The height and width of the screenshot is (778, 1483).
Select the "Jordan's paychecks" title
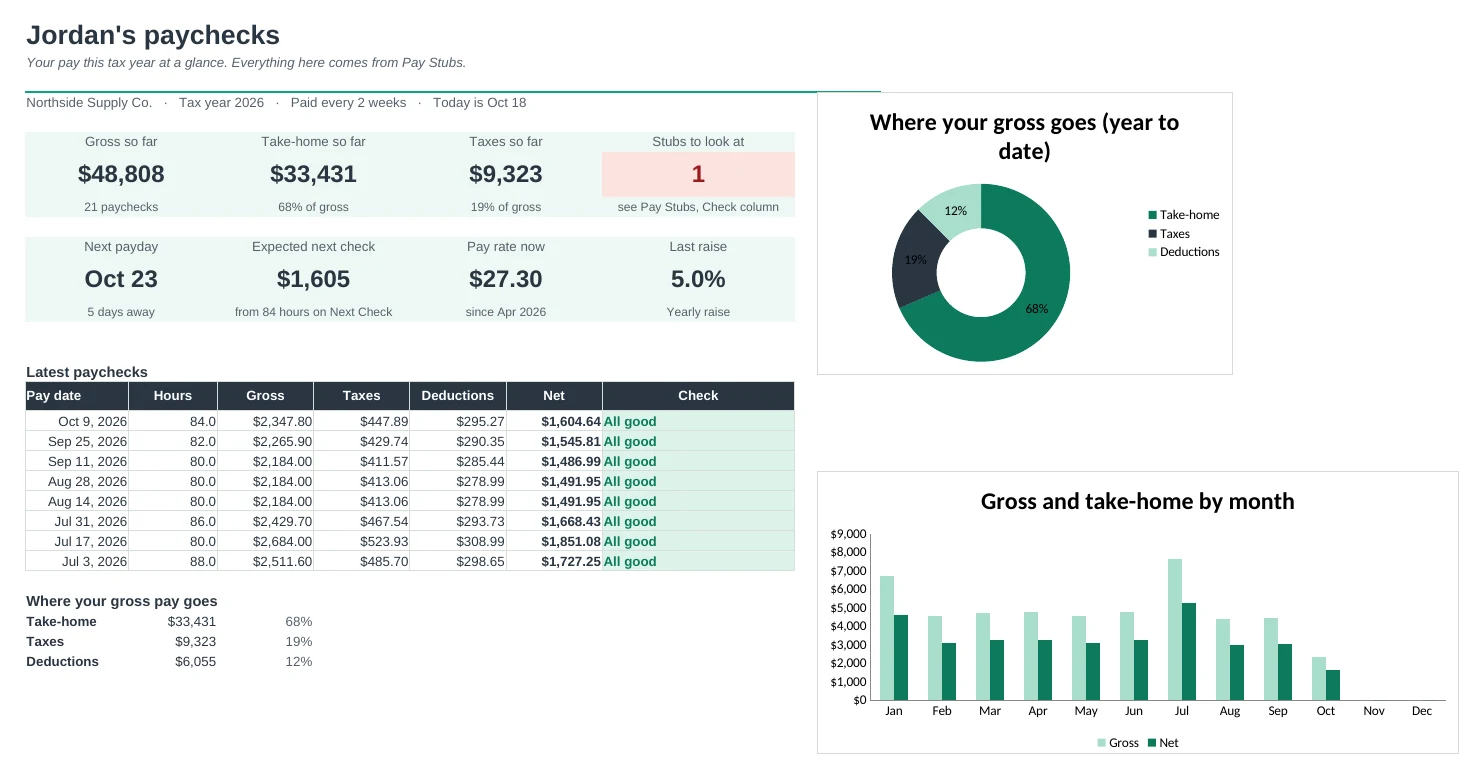click(153, 35)
